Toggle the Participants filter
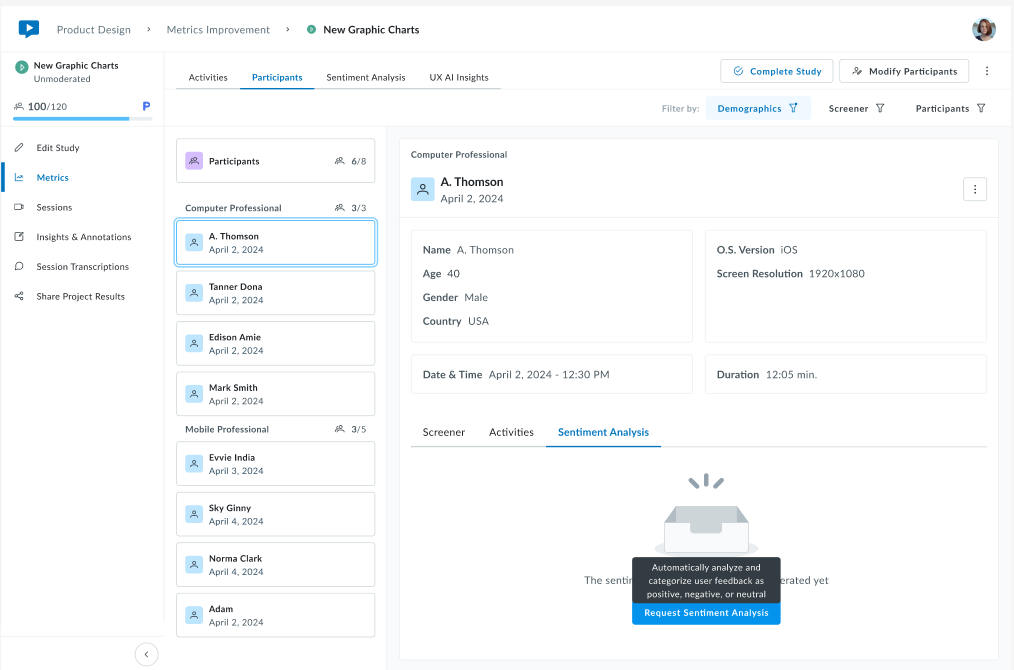The width and height of the screenshot is (1014, 670). click(x=950, y=108)
